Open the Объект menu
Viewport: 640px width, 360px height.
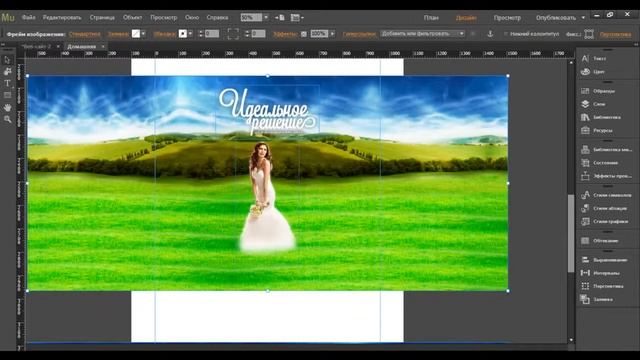[x=133, y=18]
